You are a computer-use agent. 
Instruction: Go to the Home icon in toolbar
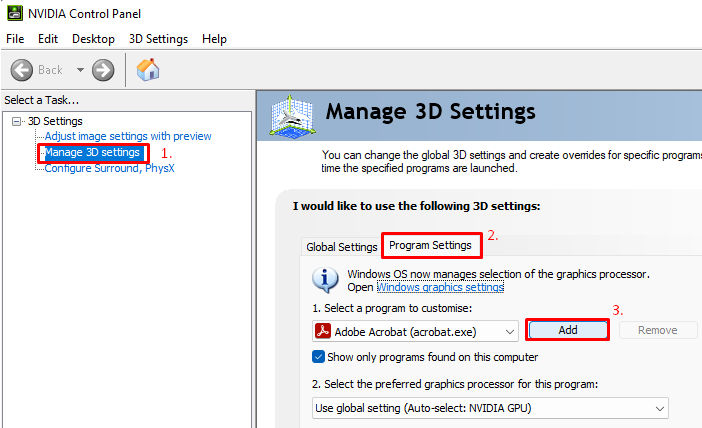click(x=148, y=70)
